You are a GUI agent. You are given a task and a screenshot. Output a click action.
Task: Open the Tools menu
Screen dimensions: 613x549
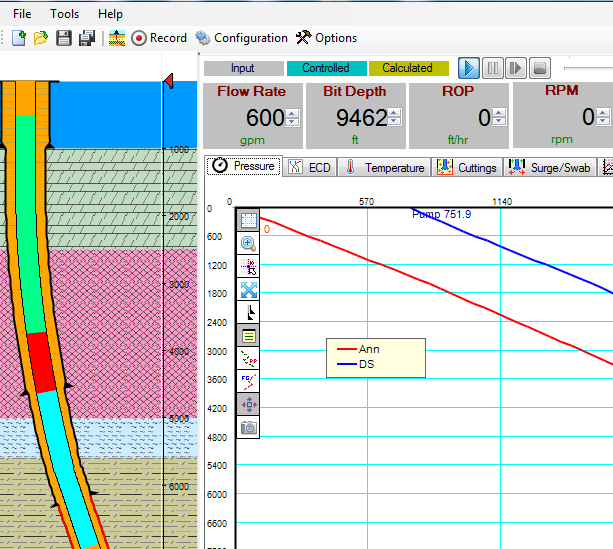[65, 14]
